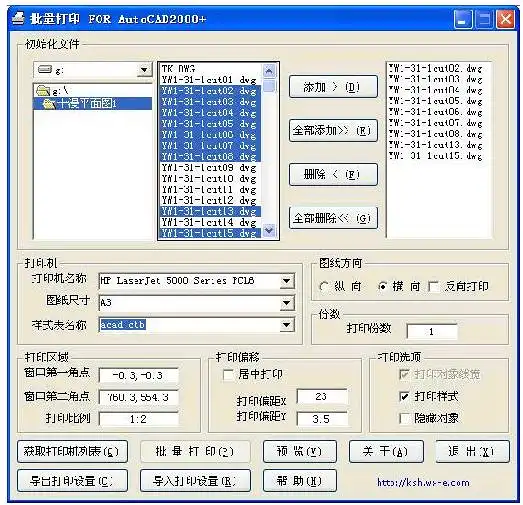Select YW1-31-1cut02.dwg in source file list

pyautogui.click(x=210, y=91)
